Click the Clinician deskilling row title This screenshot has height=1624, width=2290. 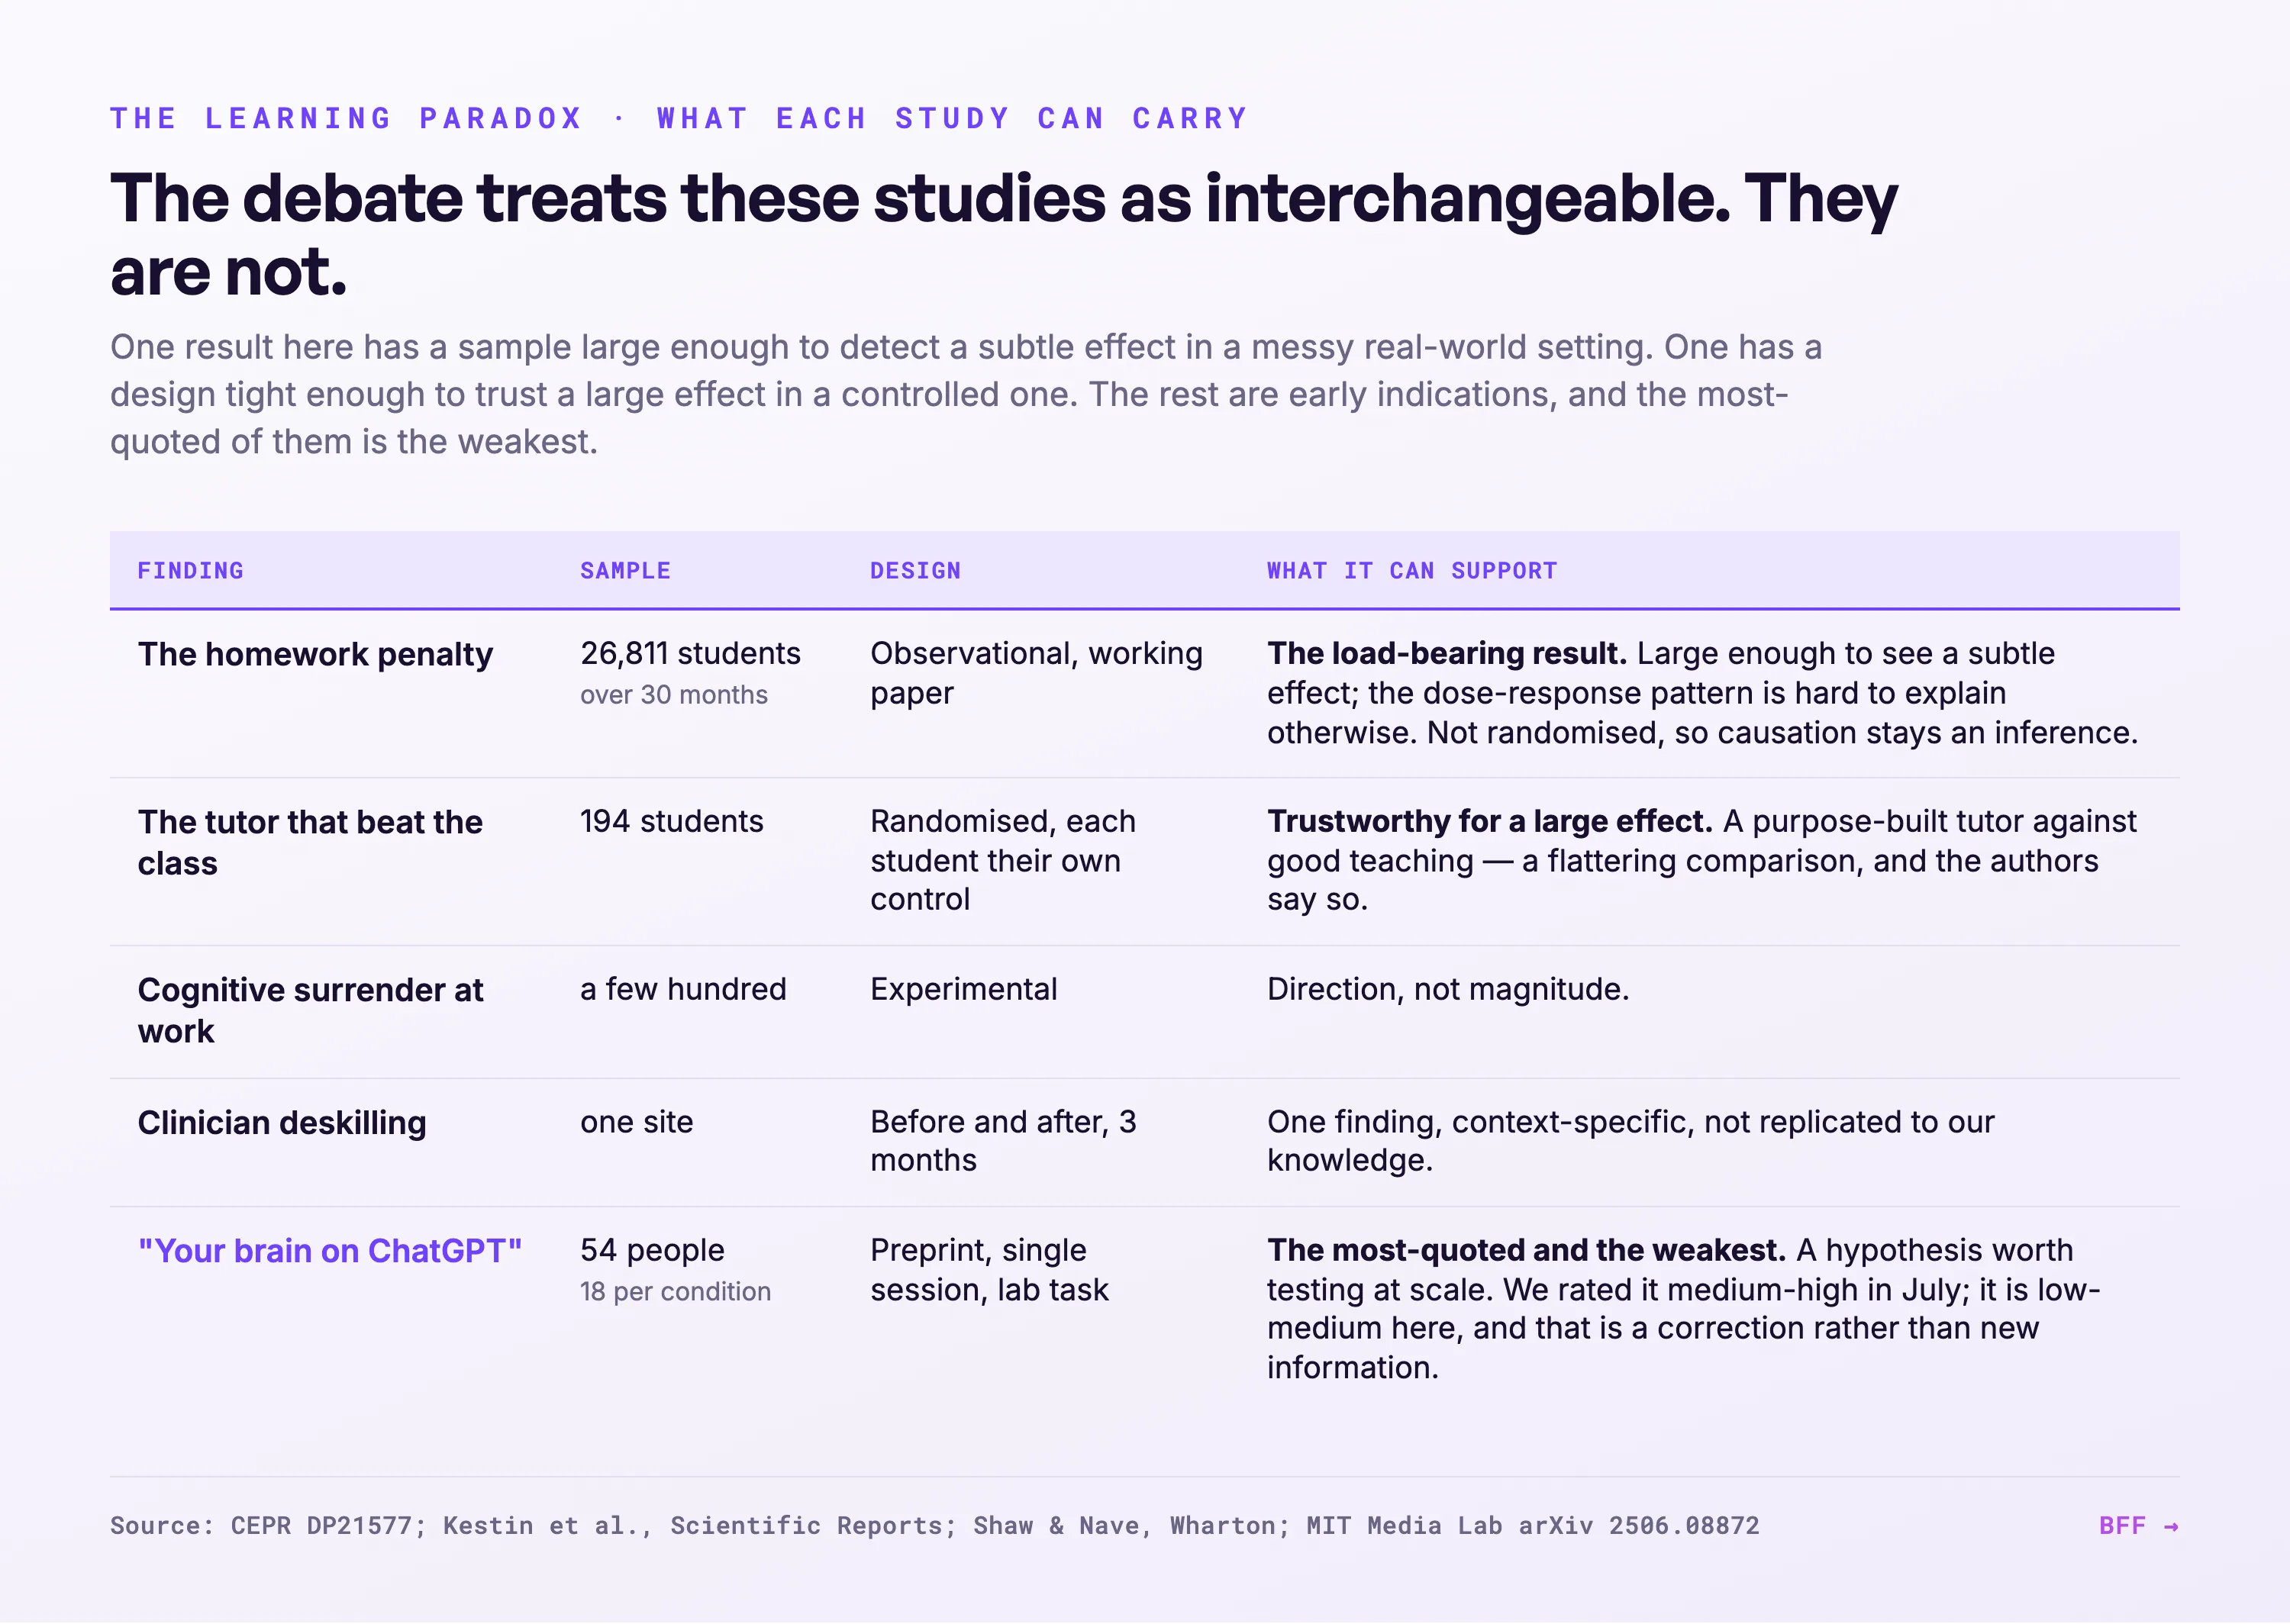click(x=282, y=1122)
